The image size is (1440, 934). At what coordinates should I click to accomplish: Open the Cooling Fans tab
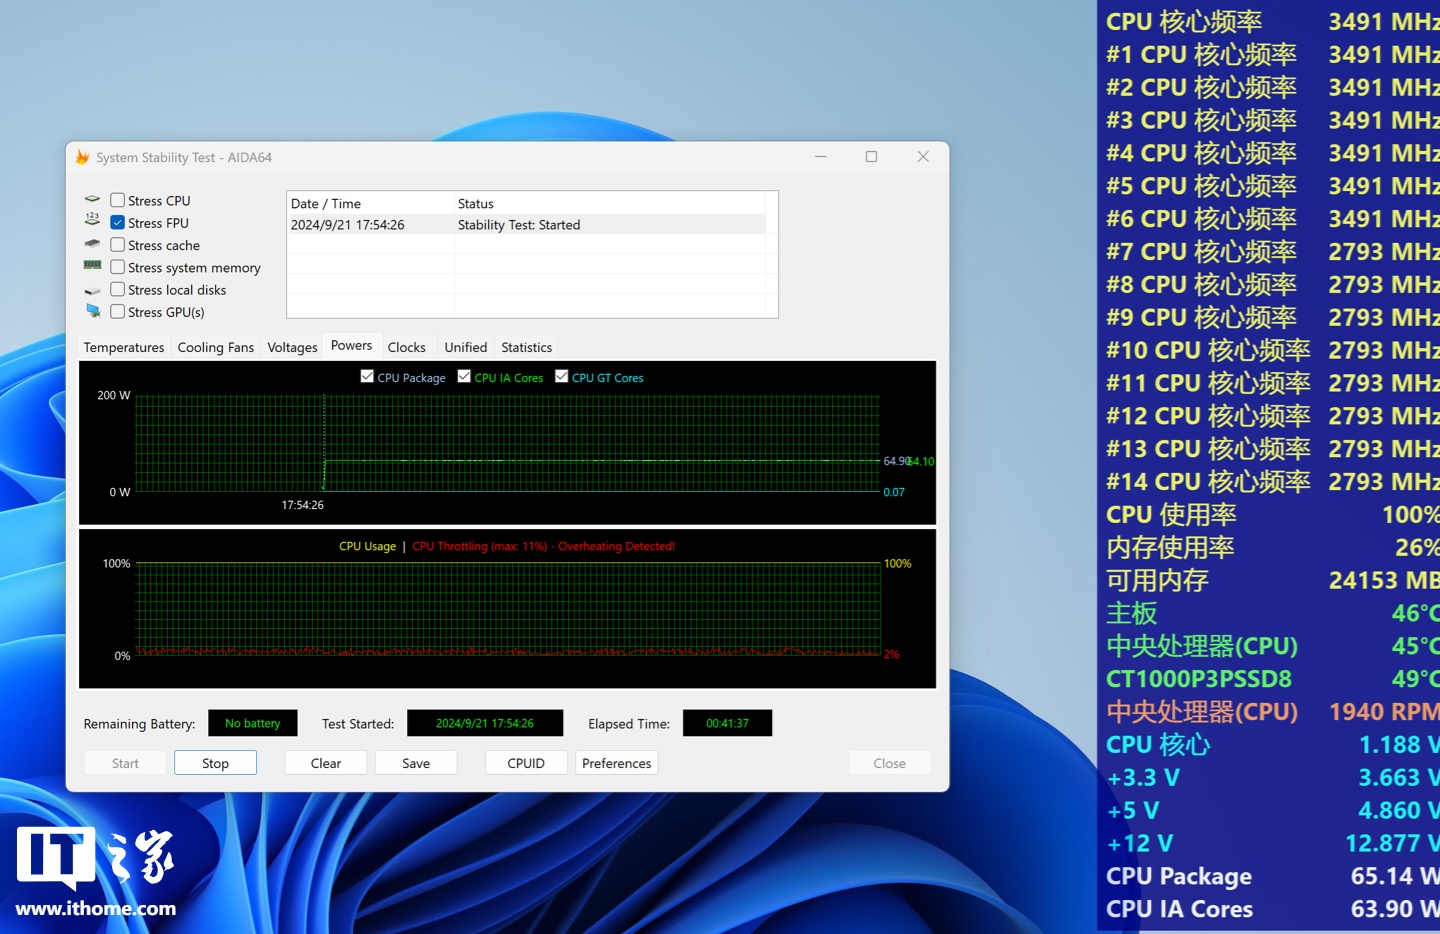[x=216, y=347]
